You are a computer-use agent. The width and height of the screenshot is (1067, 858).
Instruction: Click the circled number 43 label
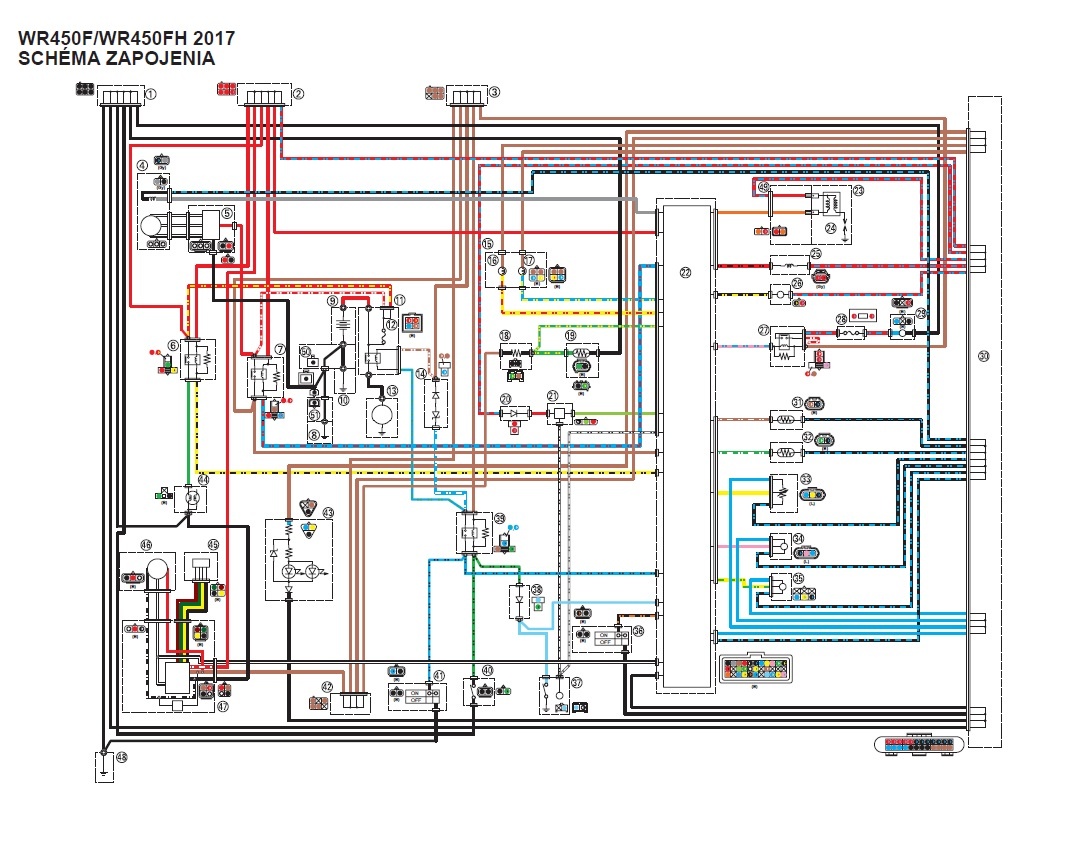click(x=328, y=513)
